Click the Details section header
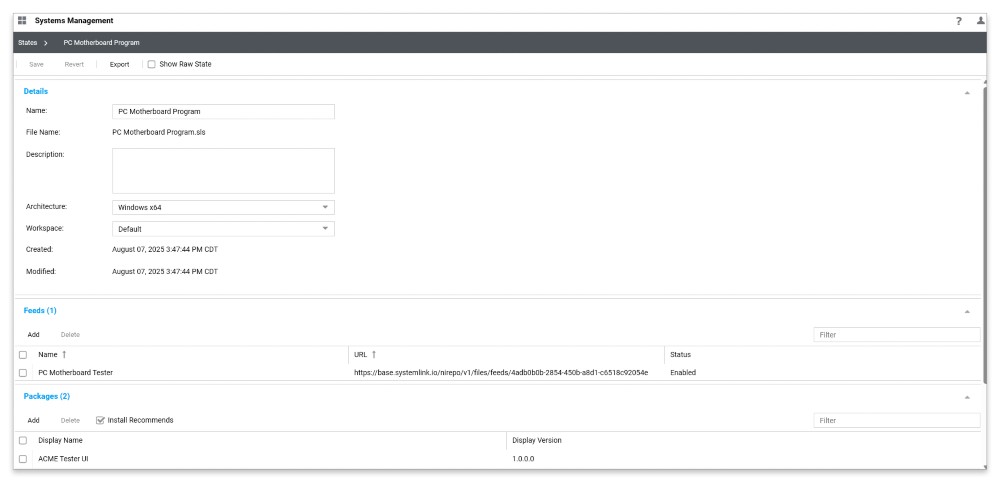Screen dimensions: 1000x483 pos(36,91)
